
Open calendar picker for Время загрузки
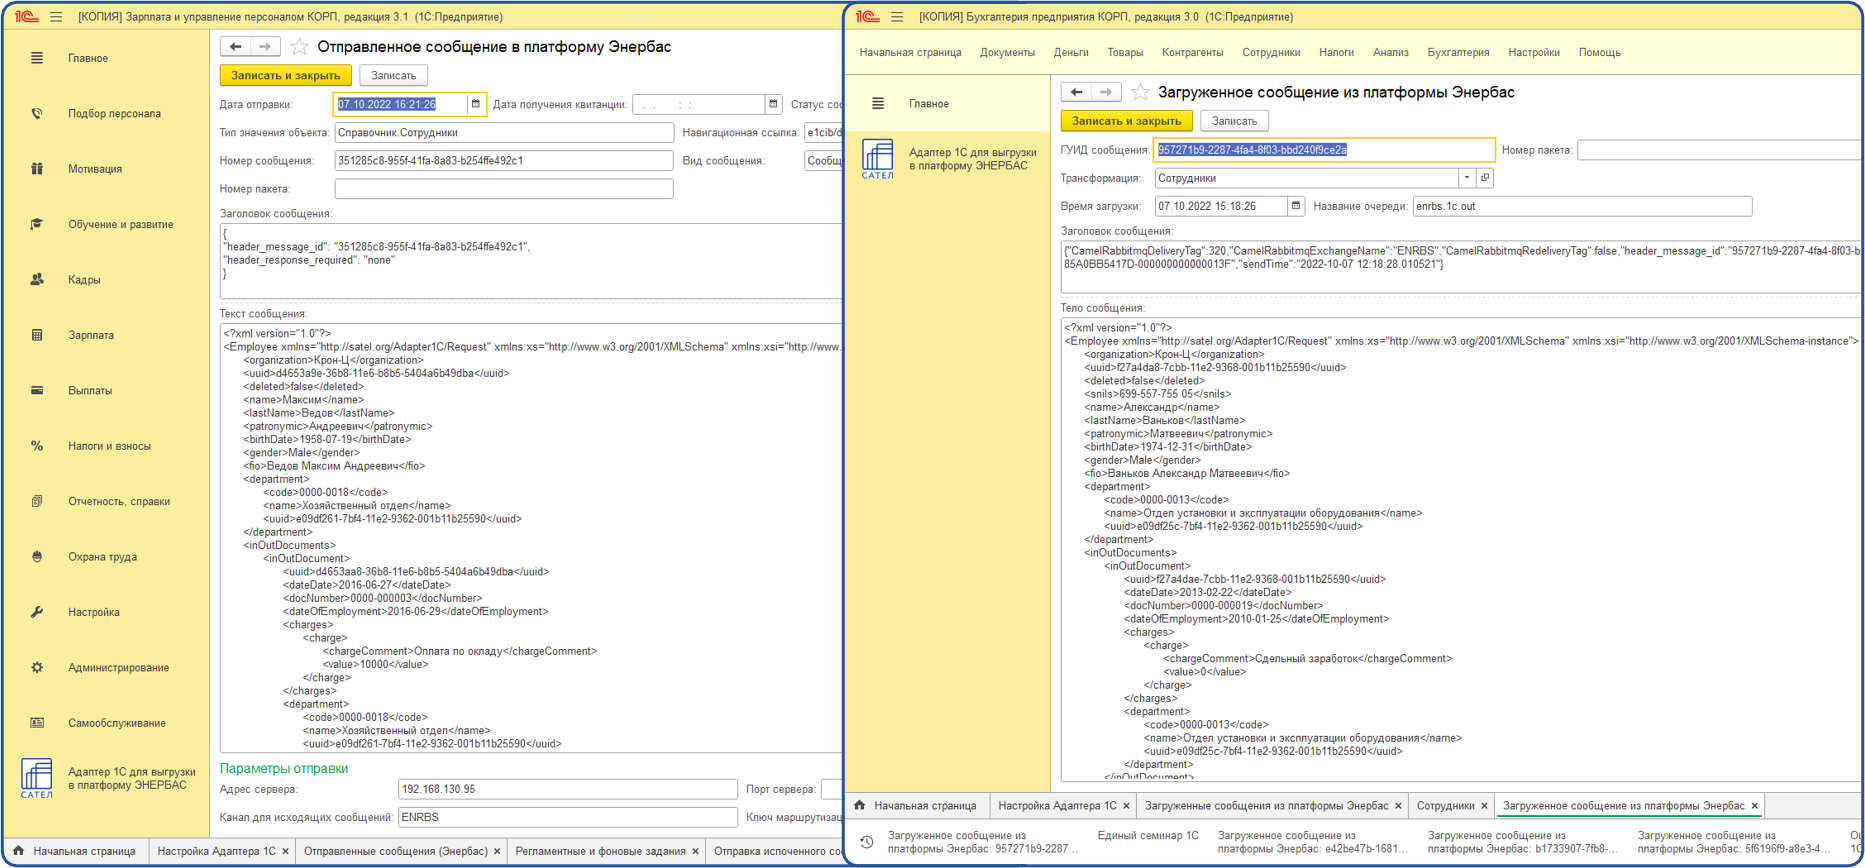tap(1296, 206)
